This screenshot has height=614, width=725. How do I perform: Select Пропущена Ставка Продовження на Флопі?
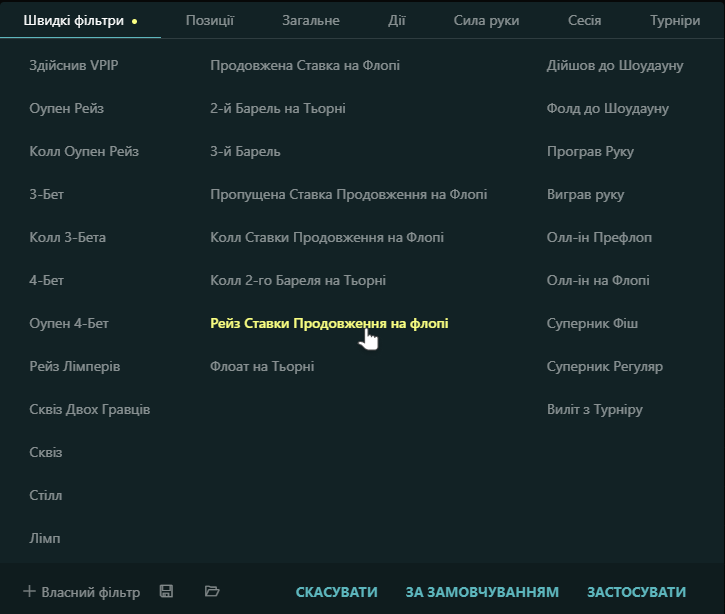tap(349, 194)
